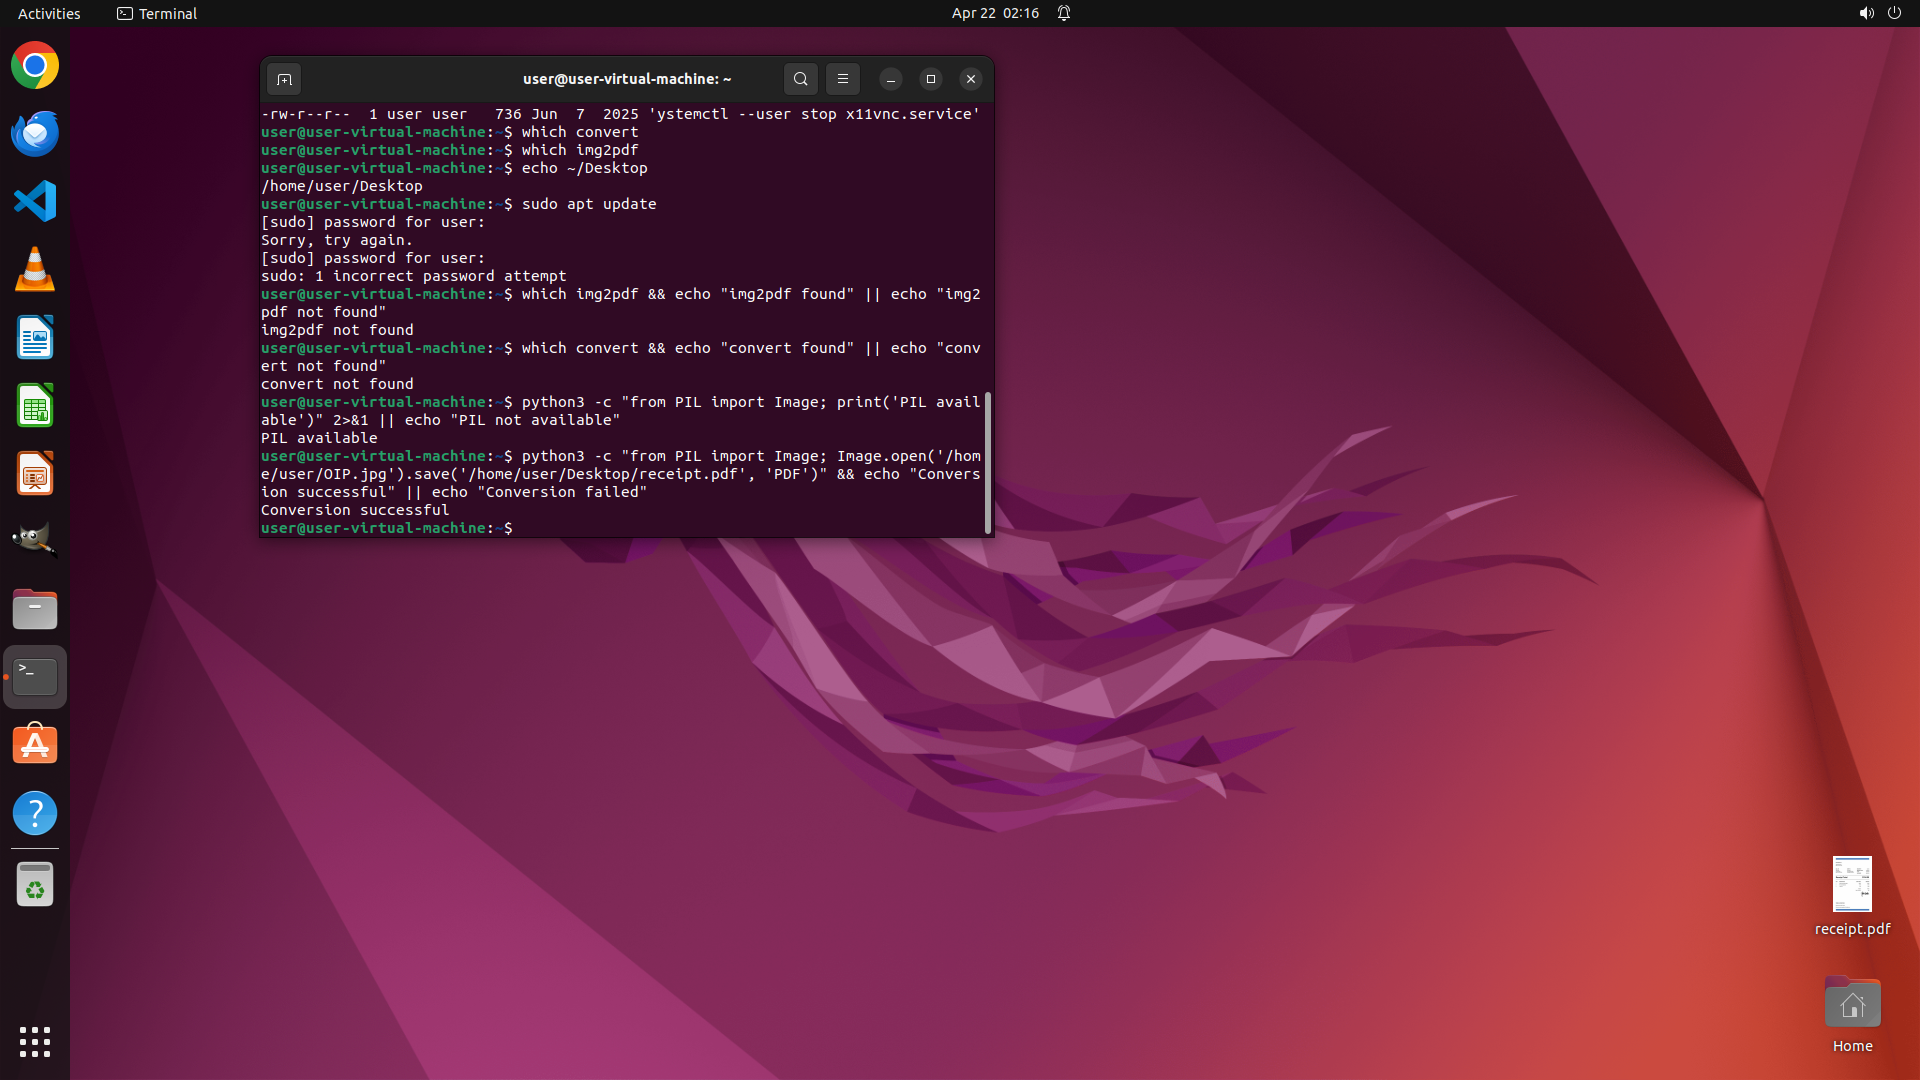Open the Trash from dock

tap(35, 885)
